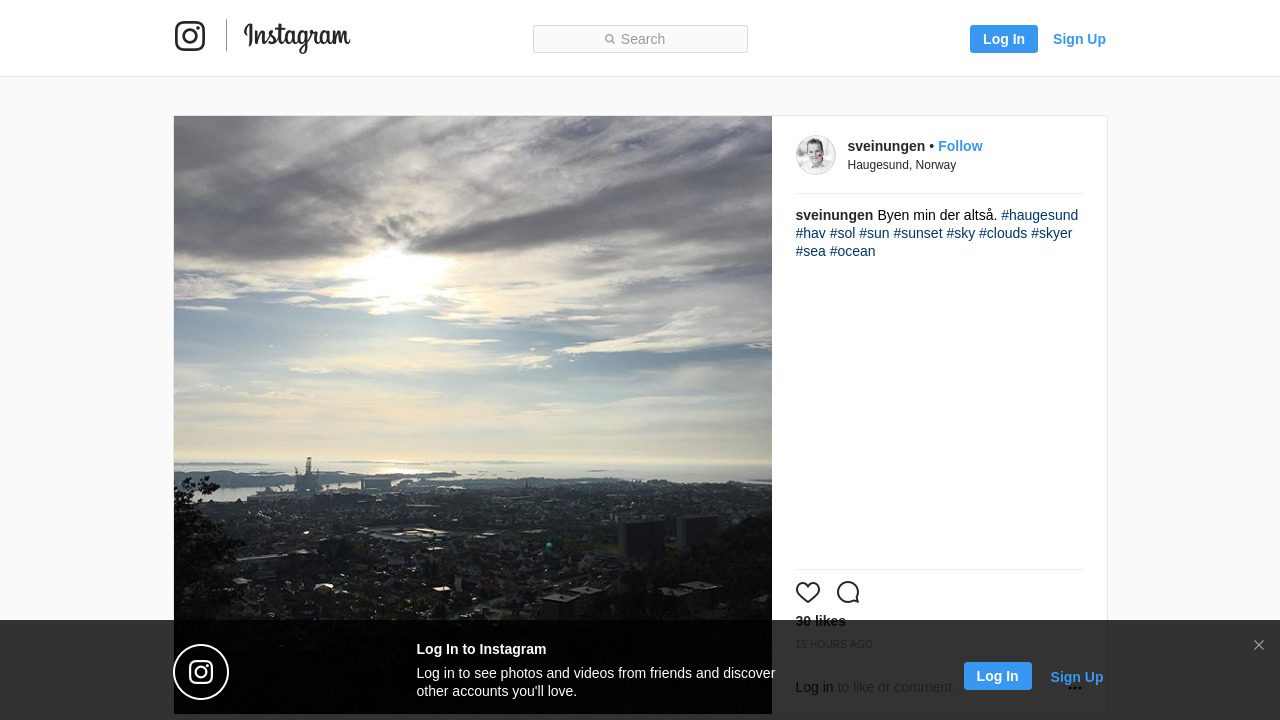Click the comment speech bubble icon
The image size is (1280, 720).
pos(848,592)
